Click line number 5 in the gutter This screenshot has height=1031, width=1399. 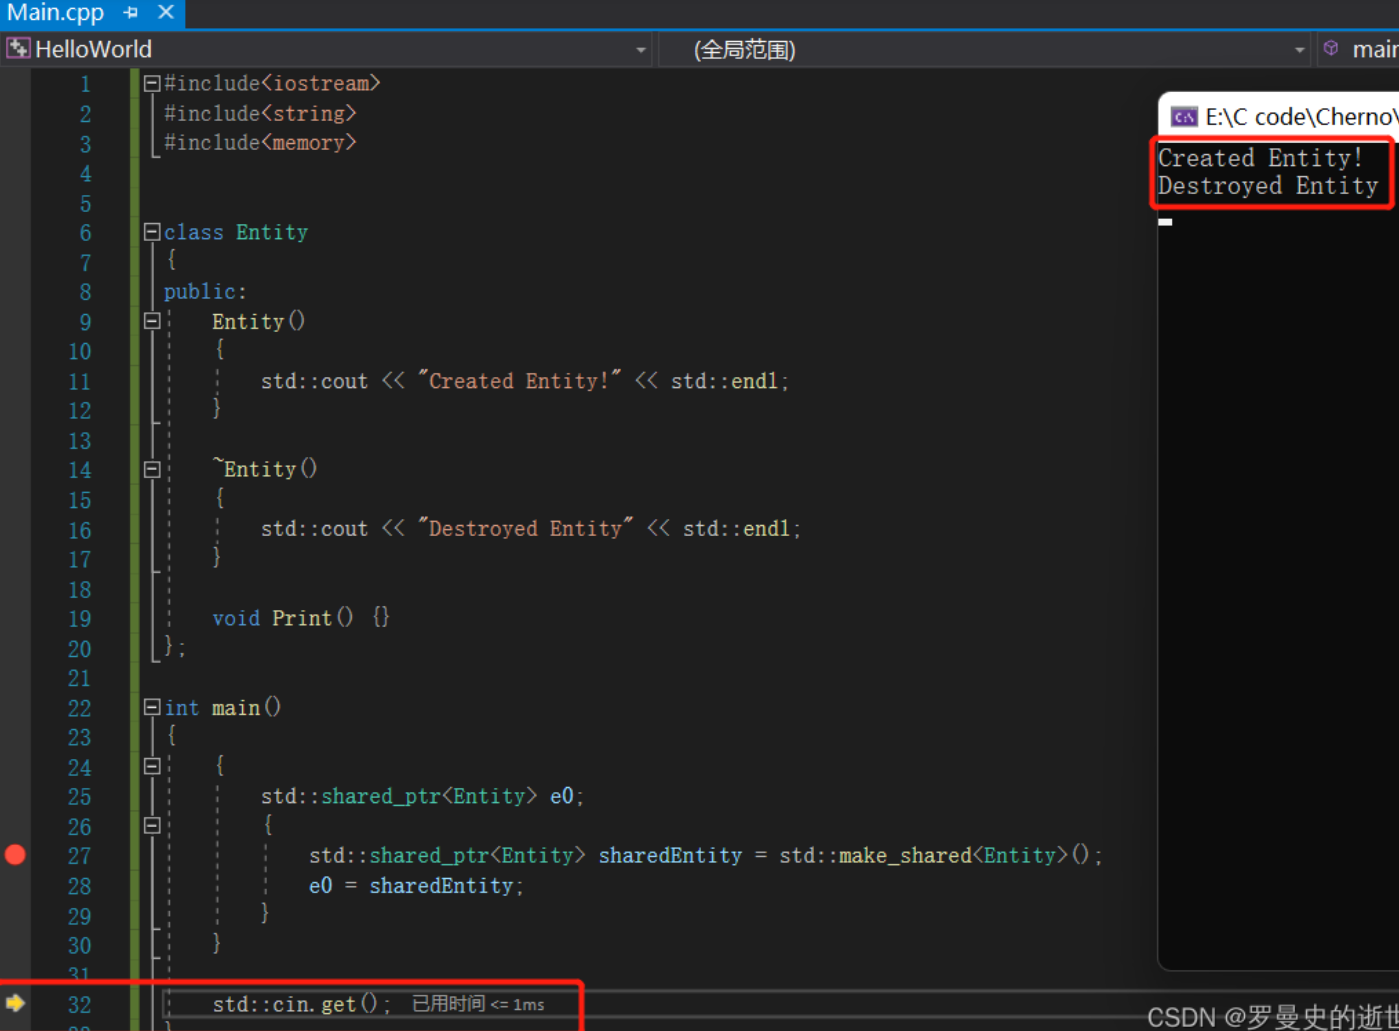coord(85,203)
